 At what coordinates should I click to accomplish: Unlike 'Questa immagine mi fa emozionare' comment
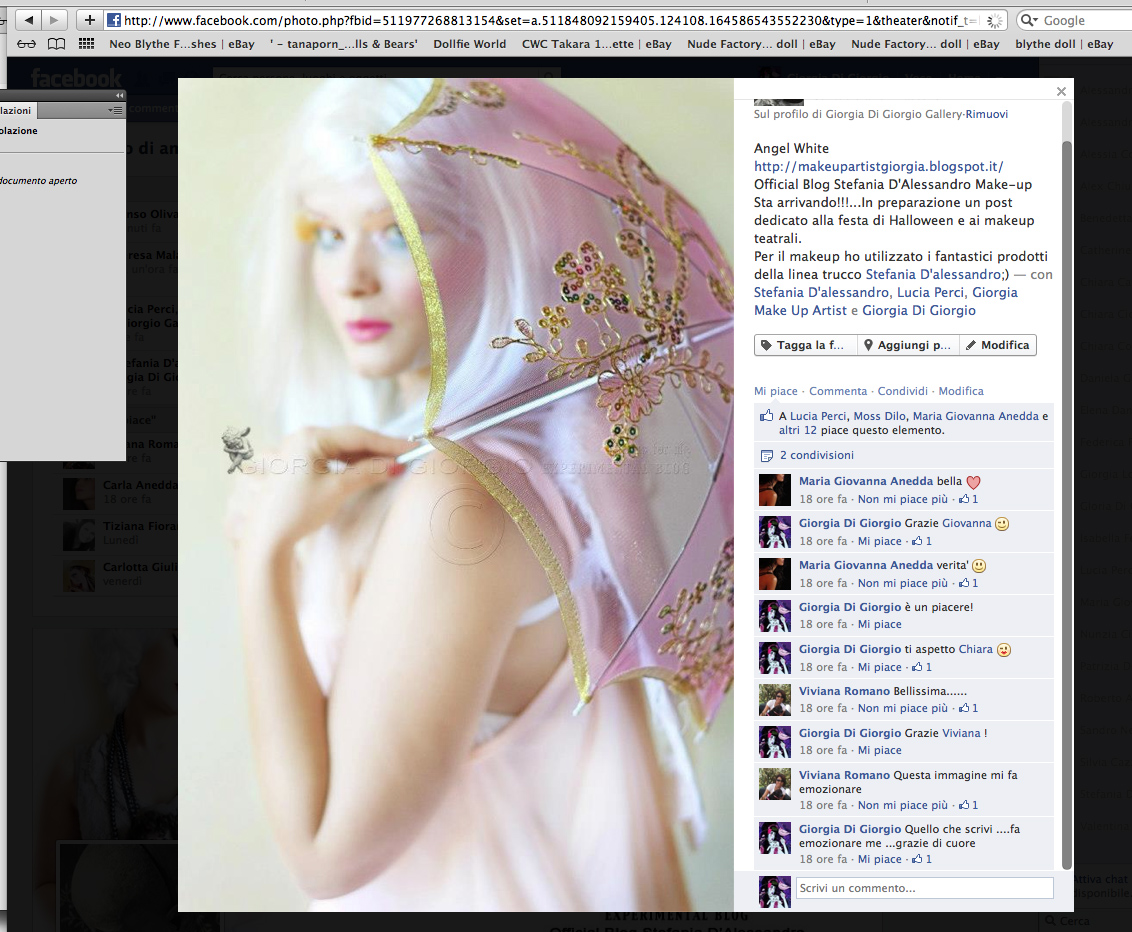point(902,806)
